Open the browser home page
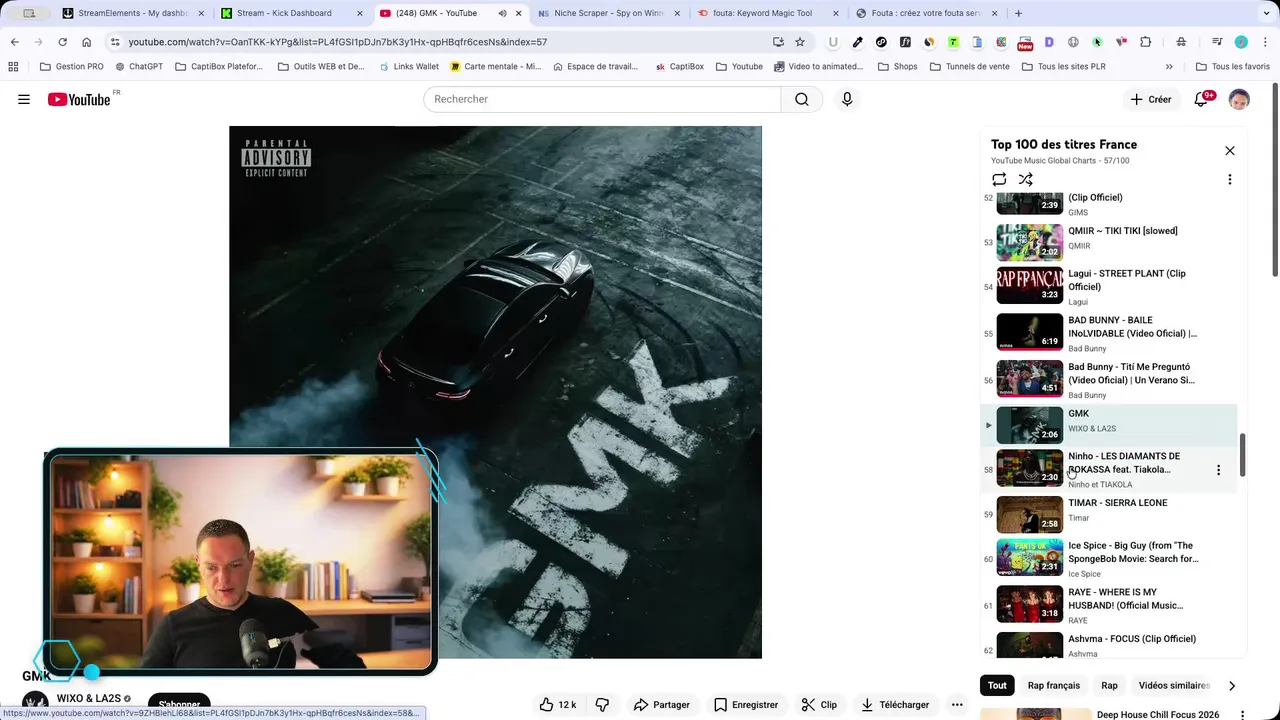 coord(86,42)
